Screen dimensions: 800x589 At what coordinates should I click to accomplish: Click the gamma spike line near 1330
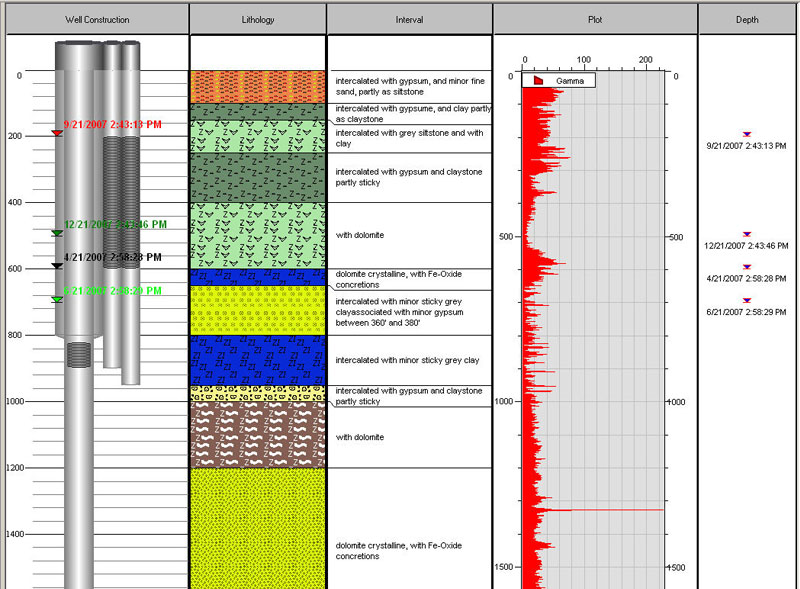[x=607, y=509]
